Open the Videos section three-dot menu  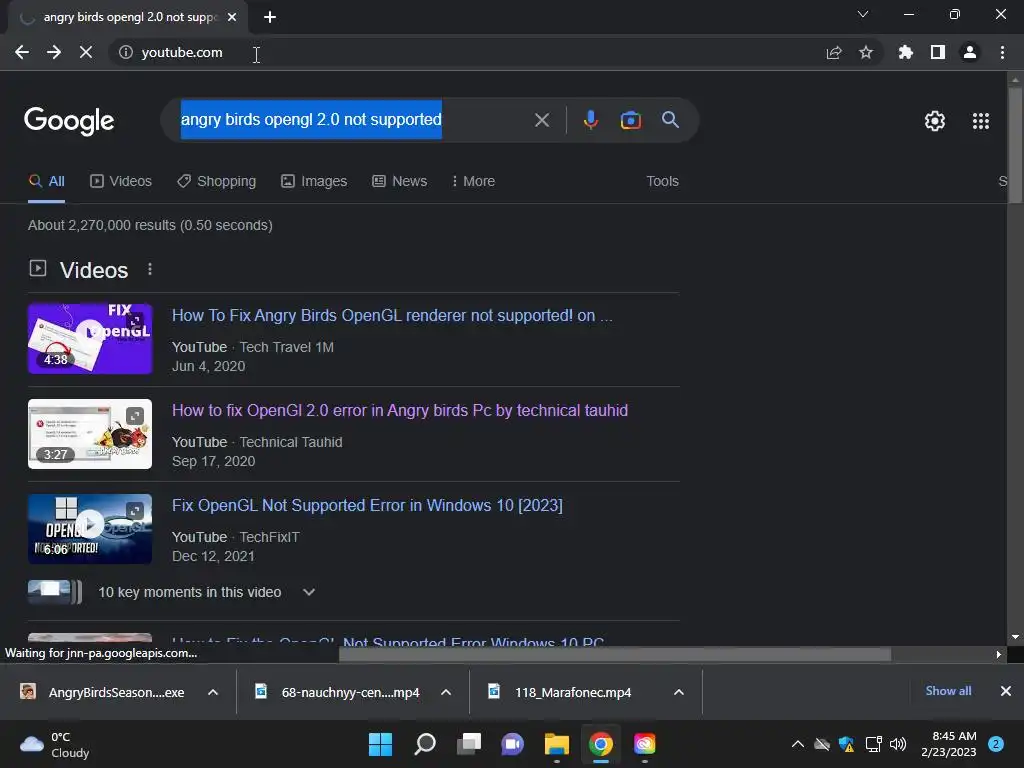point(150,269)
